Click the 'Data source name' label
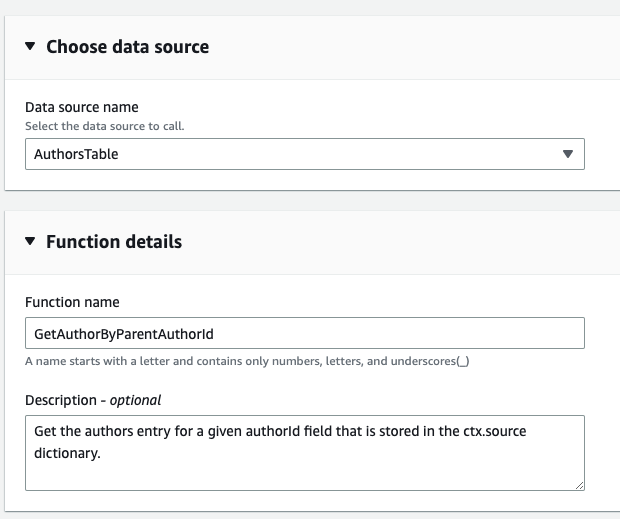This screenshot has width=620, height=519. [x=82, y=107]
